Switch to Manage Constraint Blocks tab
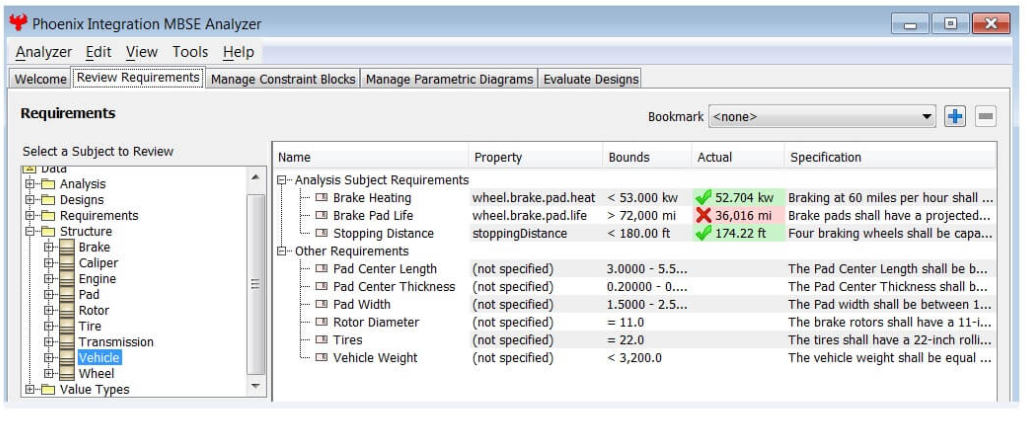 (x=283, y=79)
